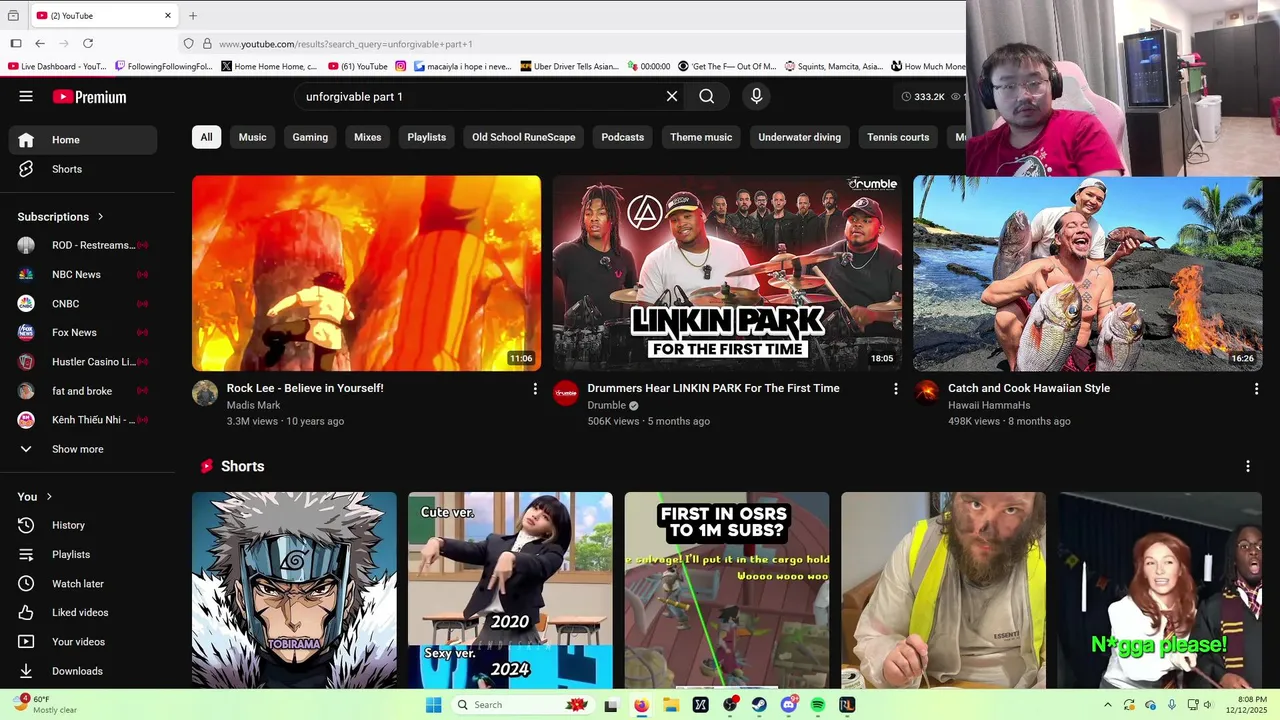Open Uber Driver Tells Asian bookmark

click(569, 66)
